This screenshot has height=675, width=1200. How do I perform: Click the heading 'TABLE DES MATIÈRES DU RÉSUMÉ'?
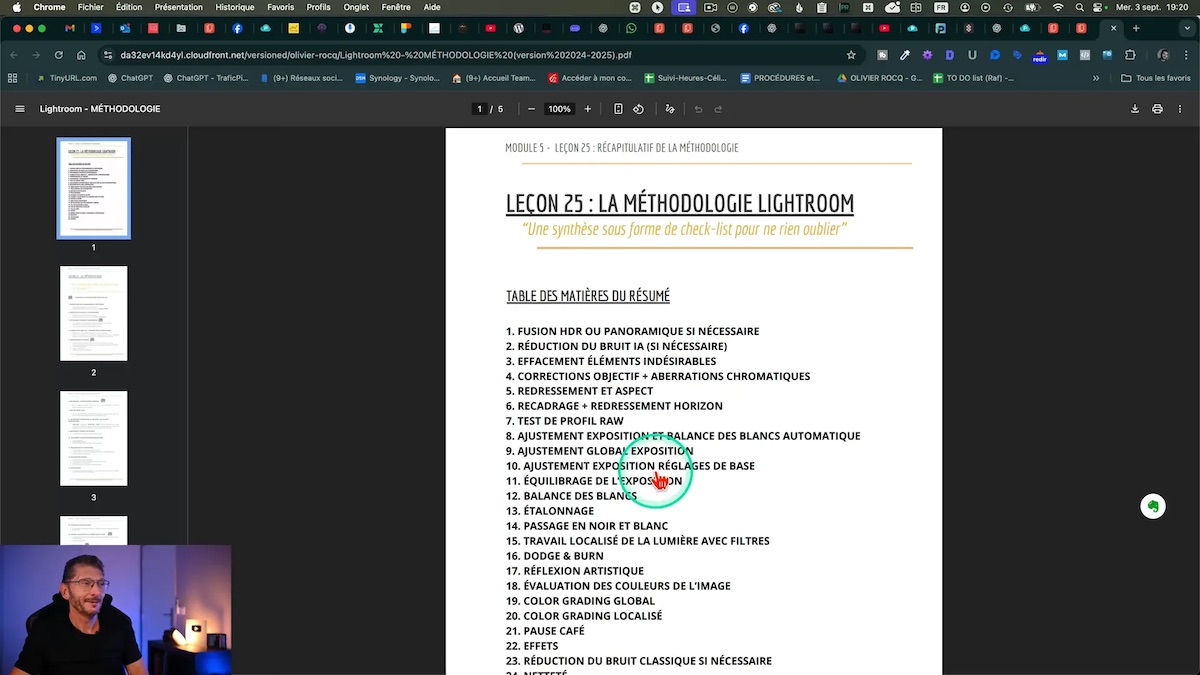coord(588,296)
